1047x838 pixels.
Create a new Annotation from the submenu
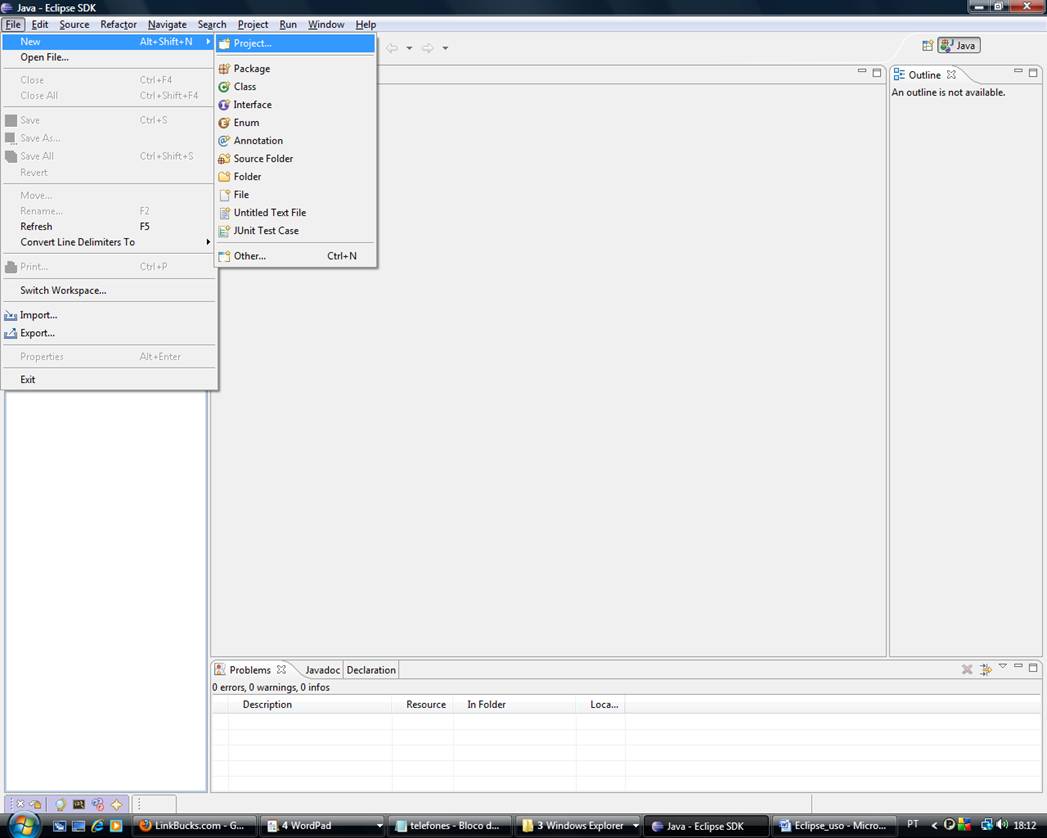click(x=294, y=141)
